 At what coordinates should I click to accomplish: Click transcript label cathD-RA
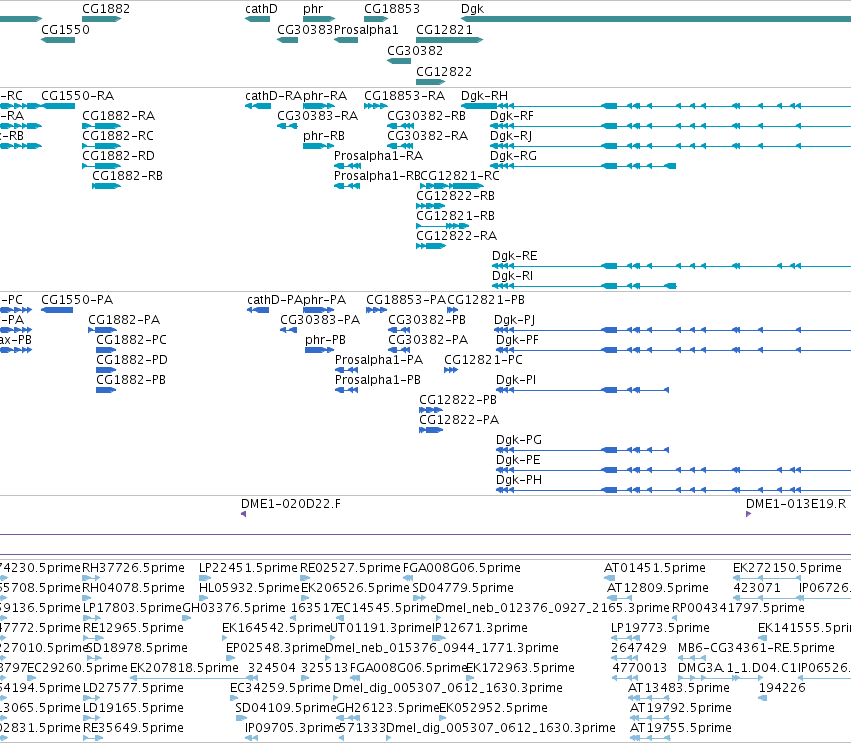point(273,96)
